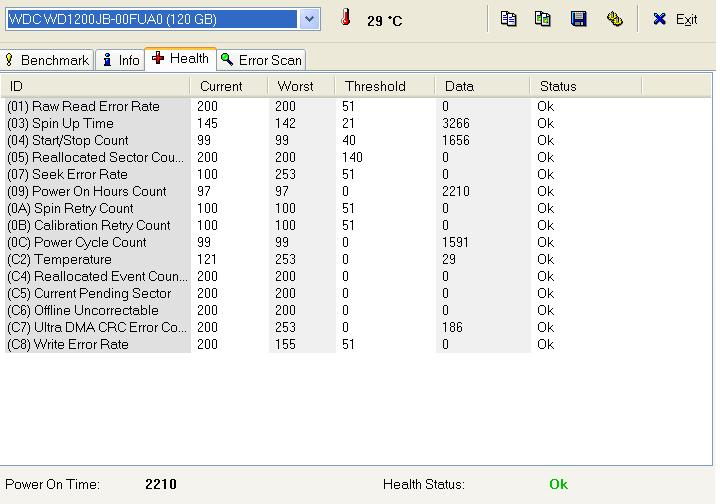Switch to the Benchmark tab
Viewport: 720px width, 504px height.
click(x=47, y=60)
